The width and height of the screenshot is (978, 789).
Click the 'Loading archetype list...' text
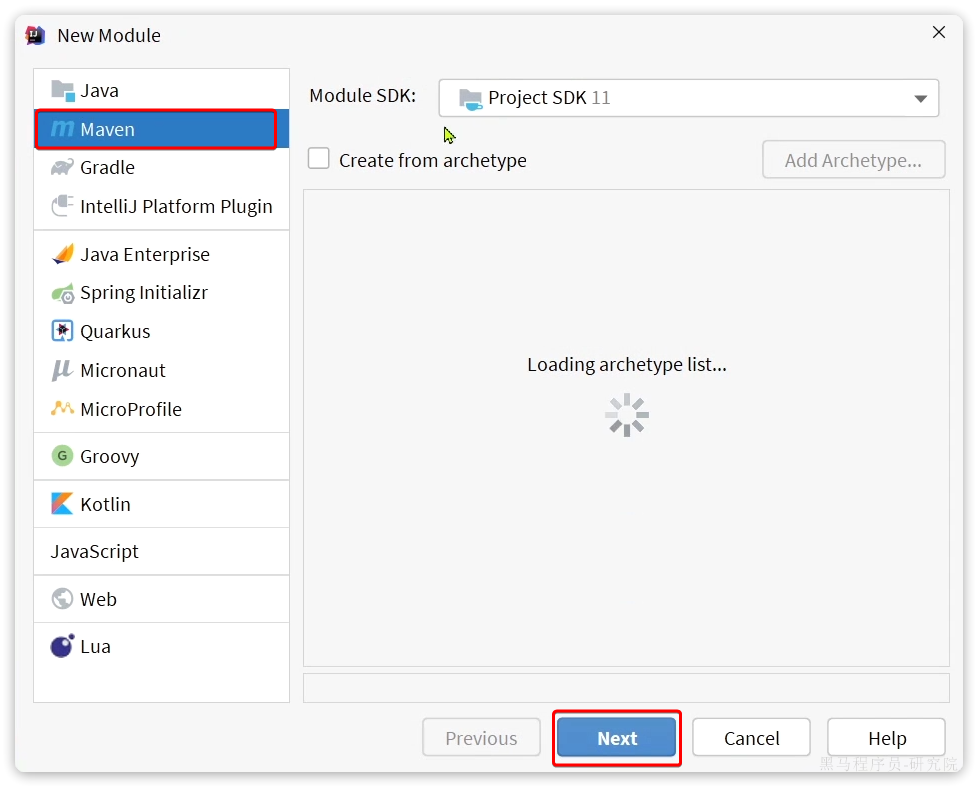pyautogui.click(x=627, y=364)
